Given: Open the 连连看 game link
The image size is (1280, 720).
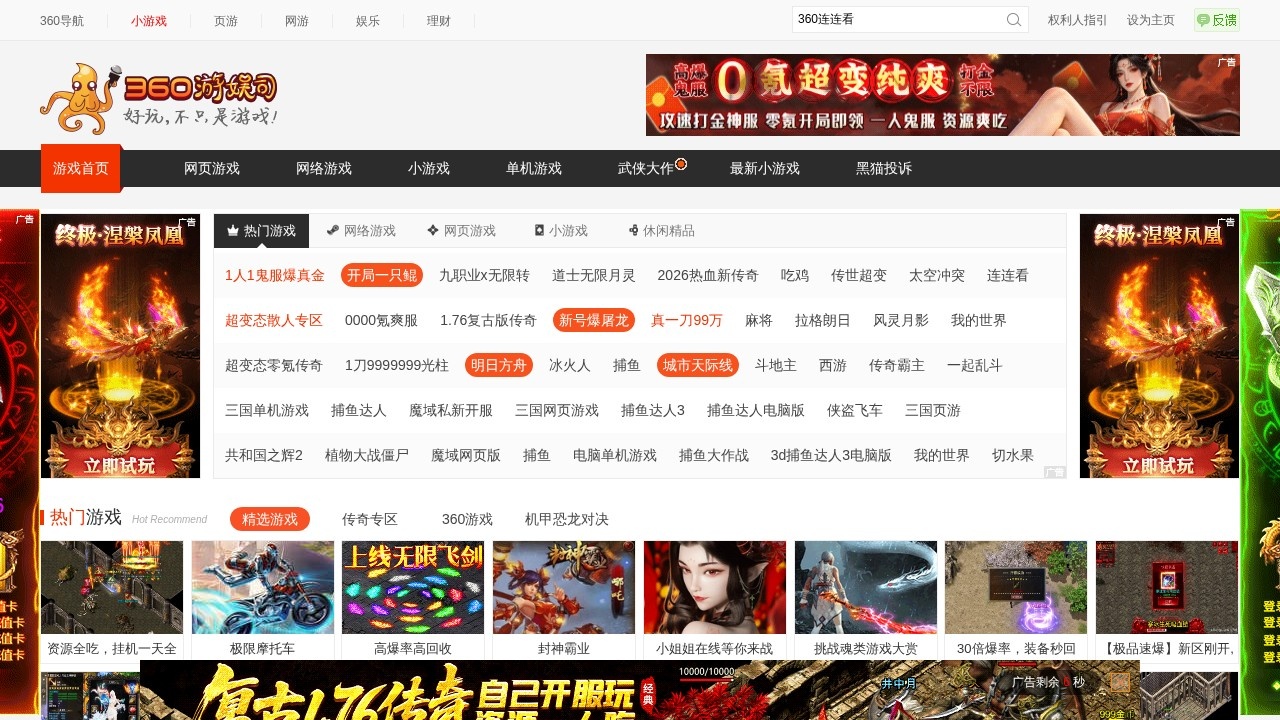Looking at the screenshot, I should click(x=1008, y=275).
